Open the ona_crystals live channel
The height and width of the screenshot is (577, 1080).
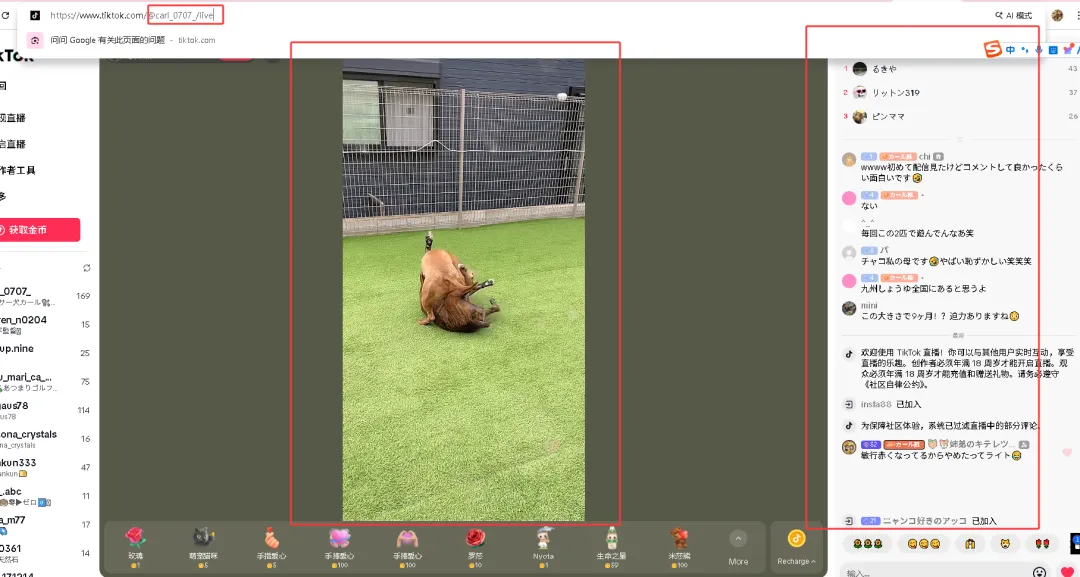(x=45, y=439)
